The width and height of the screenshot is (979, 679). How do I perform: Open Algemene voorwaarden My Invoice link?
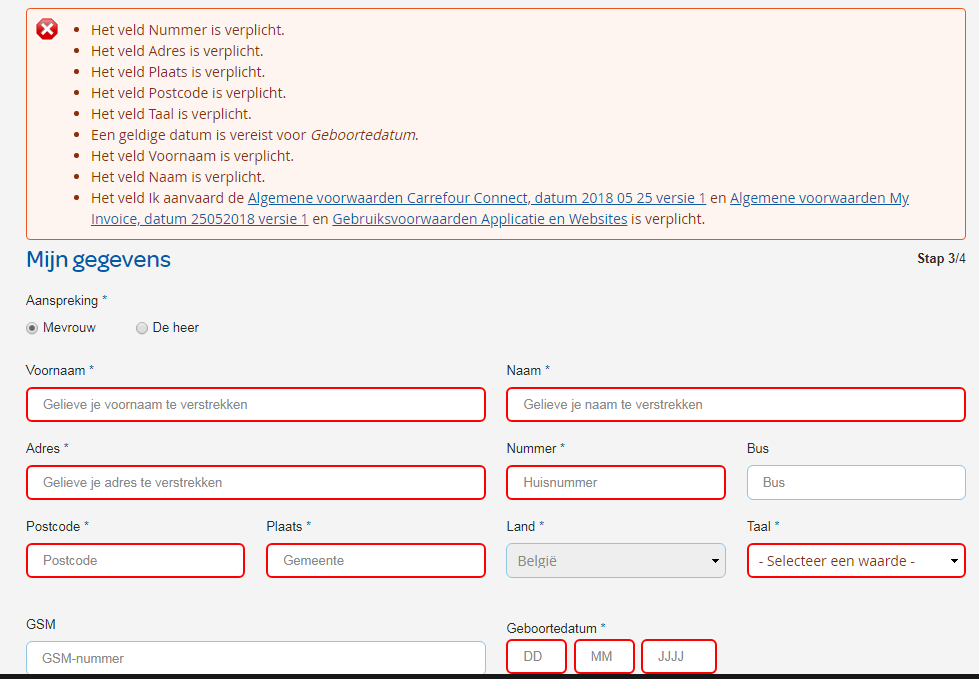click(x=819, y=198)
